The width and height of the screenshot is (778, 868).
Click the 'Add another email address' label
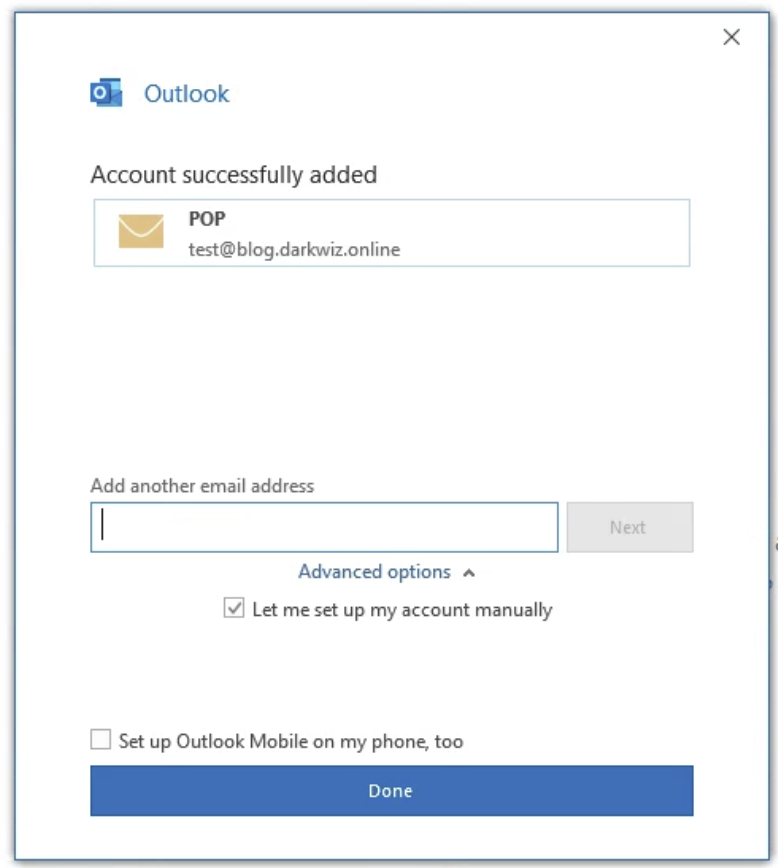[202, 486]
